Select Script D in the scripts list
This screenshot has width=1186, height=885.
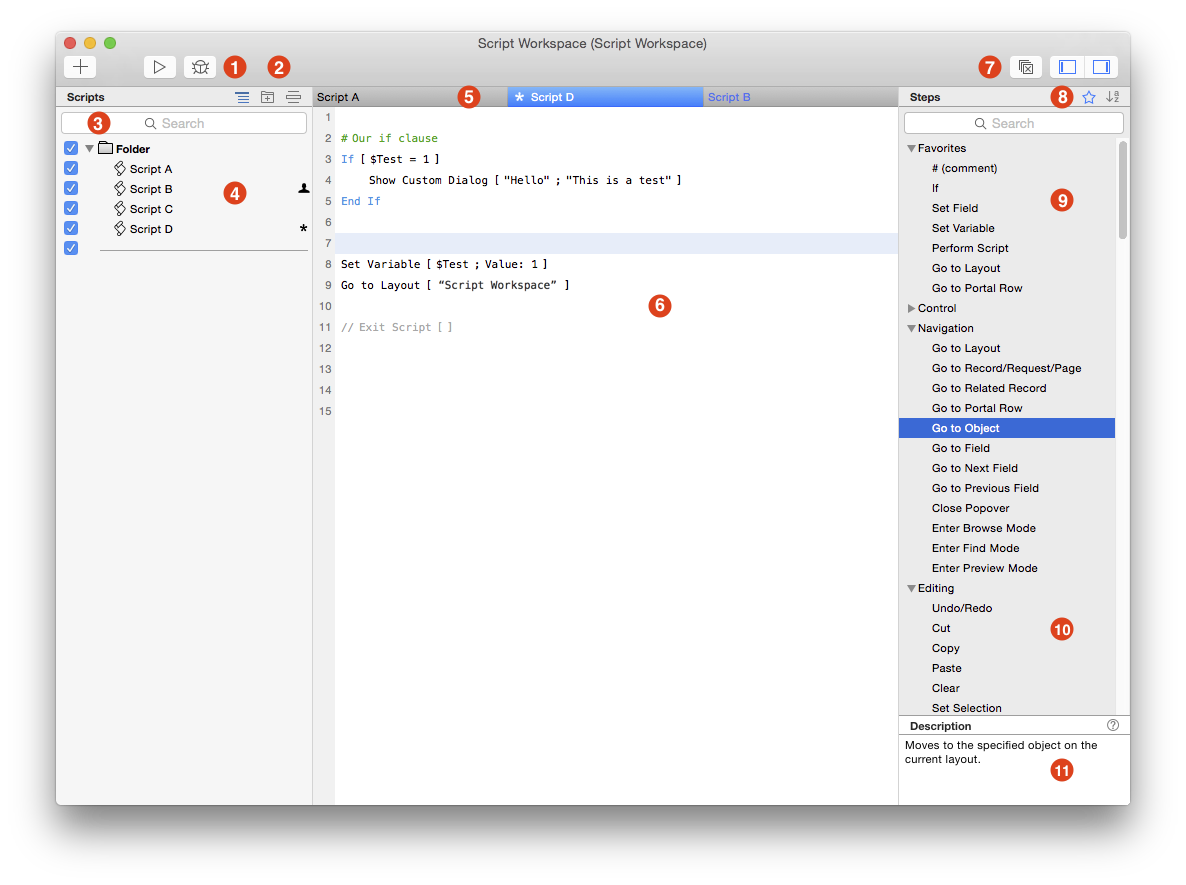151,229
